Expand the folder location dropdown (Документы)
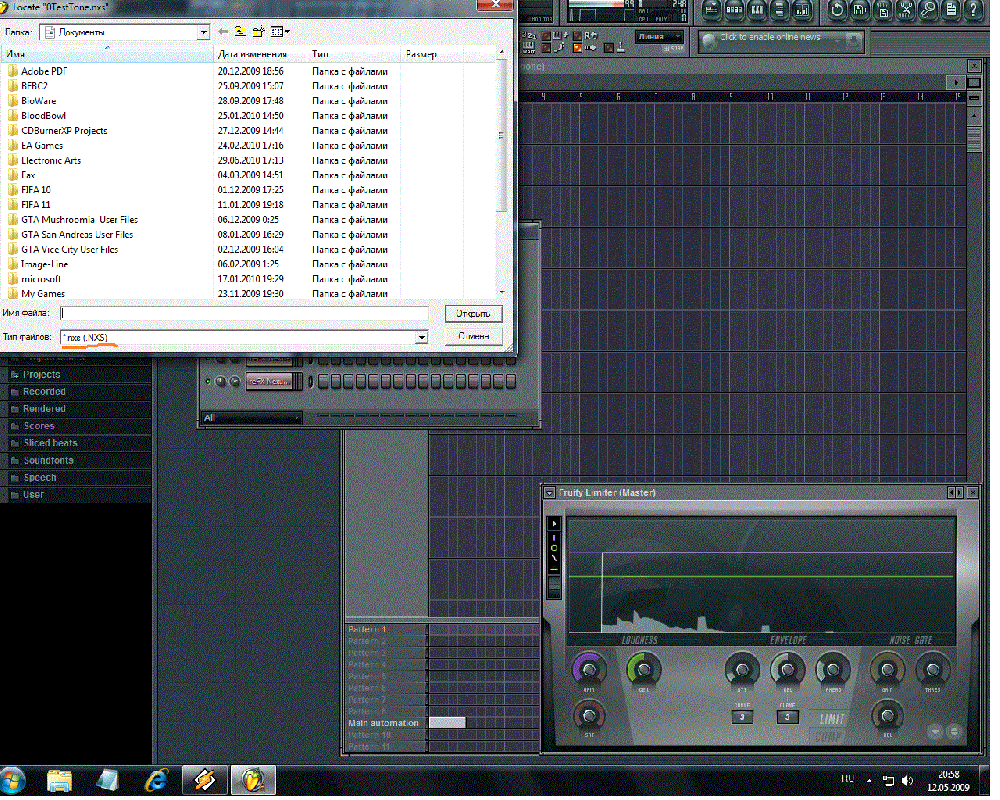This screenshot has width=1000, height=800. pyautogui.click(x=203, y=32)
